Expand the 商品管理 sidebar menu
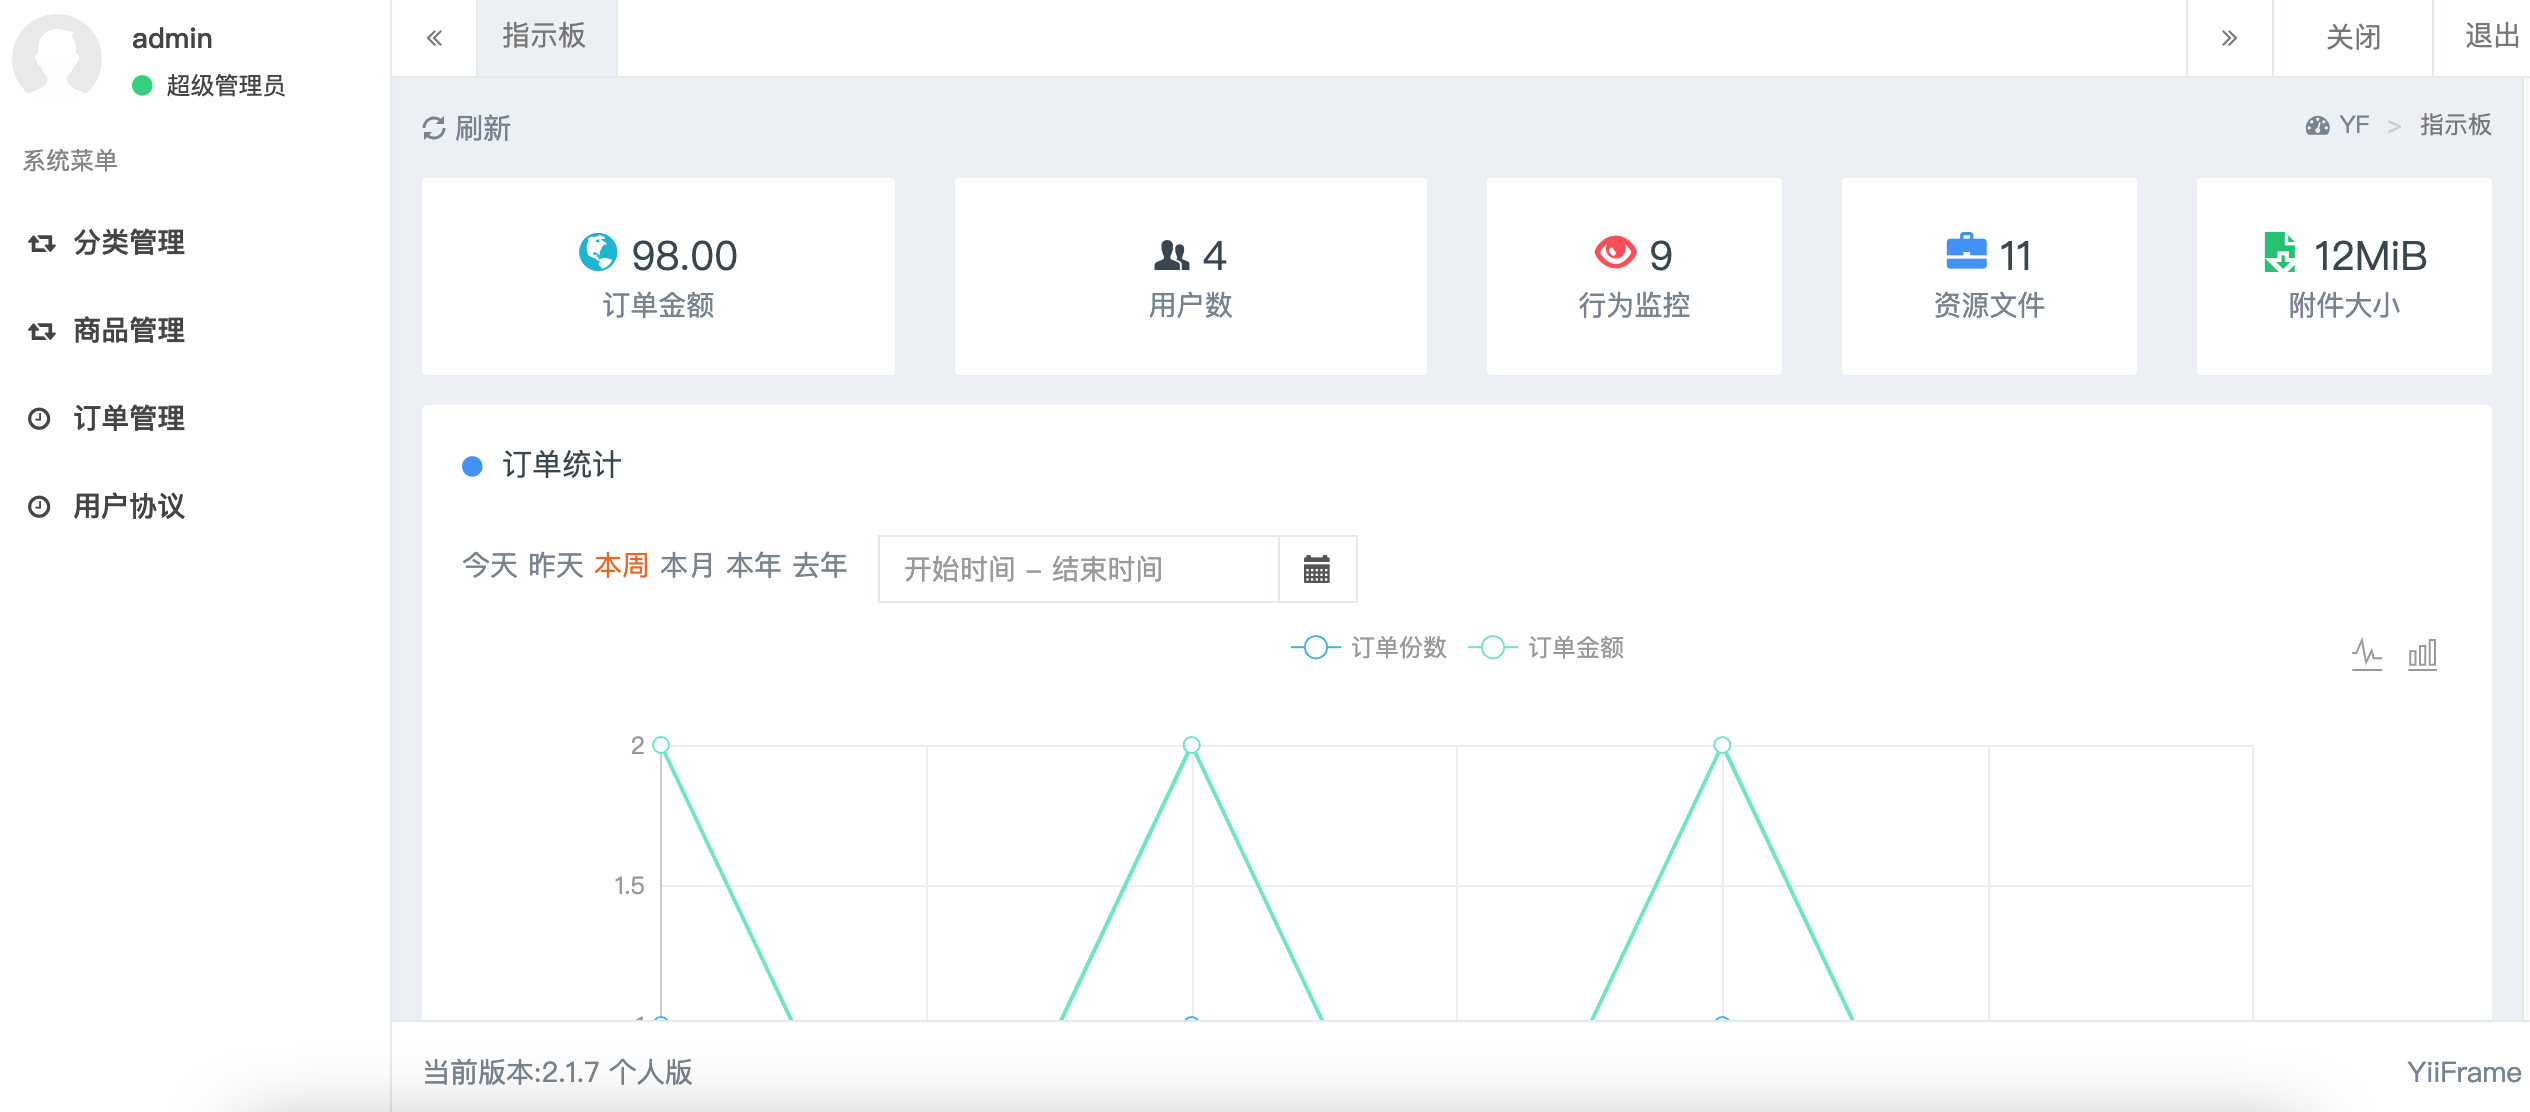This screenshot has height=1112, width=2530. point(128,331)
